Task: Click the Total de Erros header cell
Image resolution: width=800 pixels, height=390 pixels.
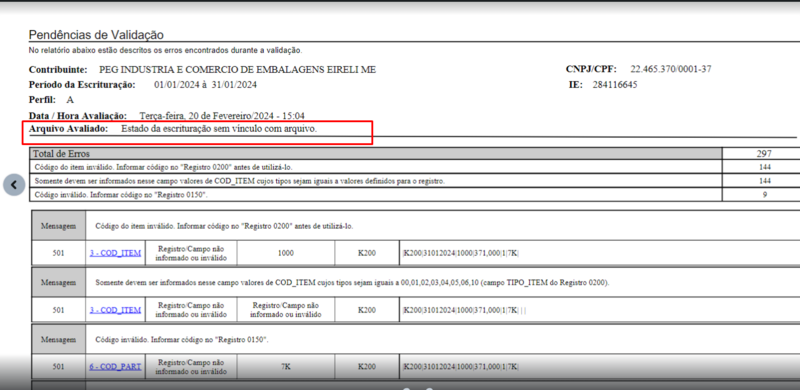Action: coord(376,154)
